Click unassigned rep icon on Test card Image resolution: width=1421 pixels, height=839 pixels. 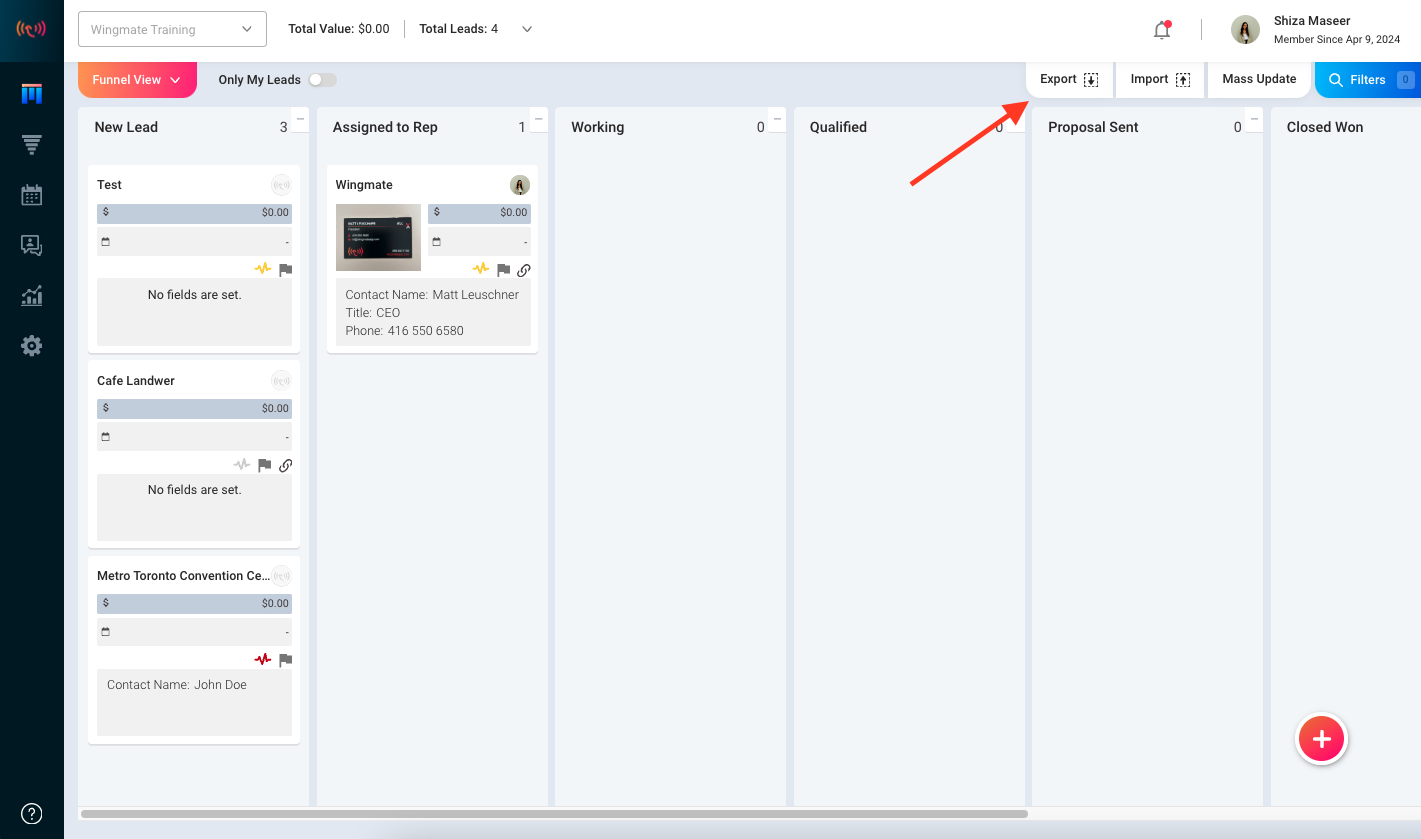click(281, 185)
